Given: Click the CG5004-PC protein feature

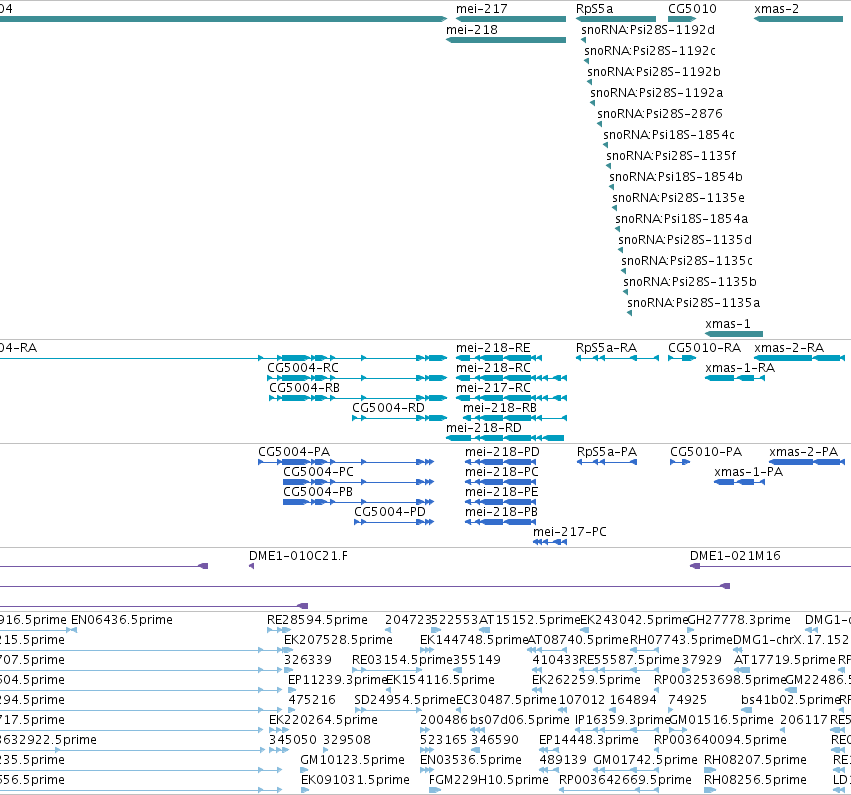Looking at the screenshot, I should pos(359,482).
